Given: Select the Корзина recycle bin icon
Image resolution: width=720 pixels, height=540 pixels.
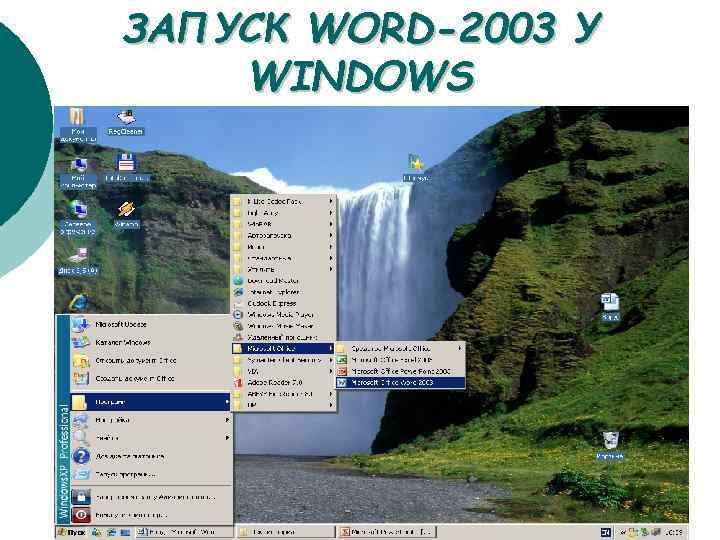Looking at the screenshot, I should tap(610, 446).
